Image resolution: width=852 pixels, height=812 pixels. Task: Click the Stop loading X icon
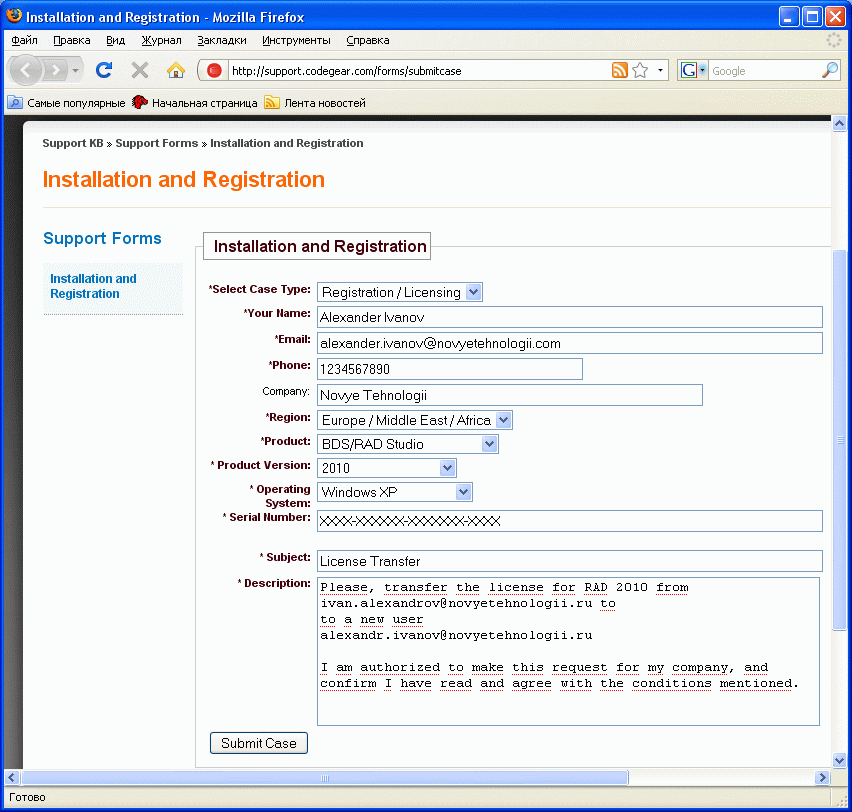[140, 70]
